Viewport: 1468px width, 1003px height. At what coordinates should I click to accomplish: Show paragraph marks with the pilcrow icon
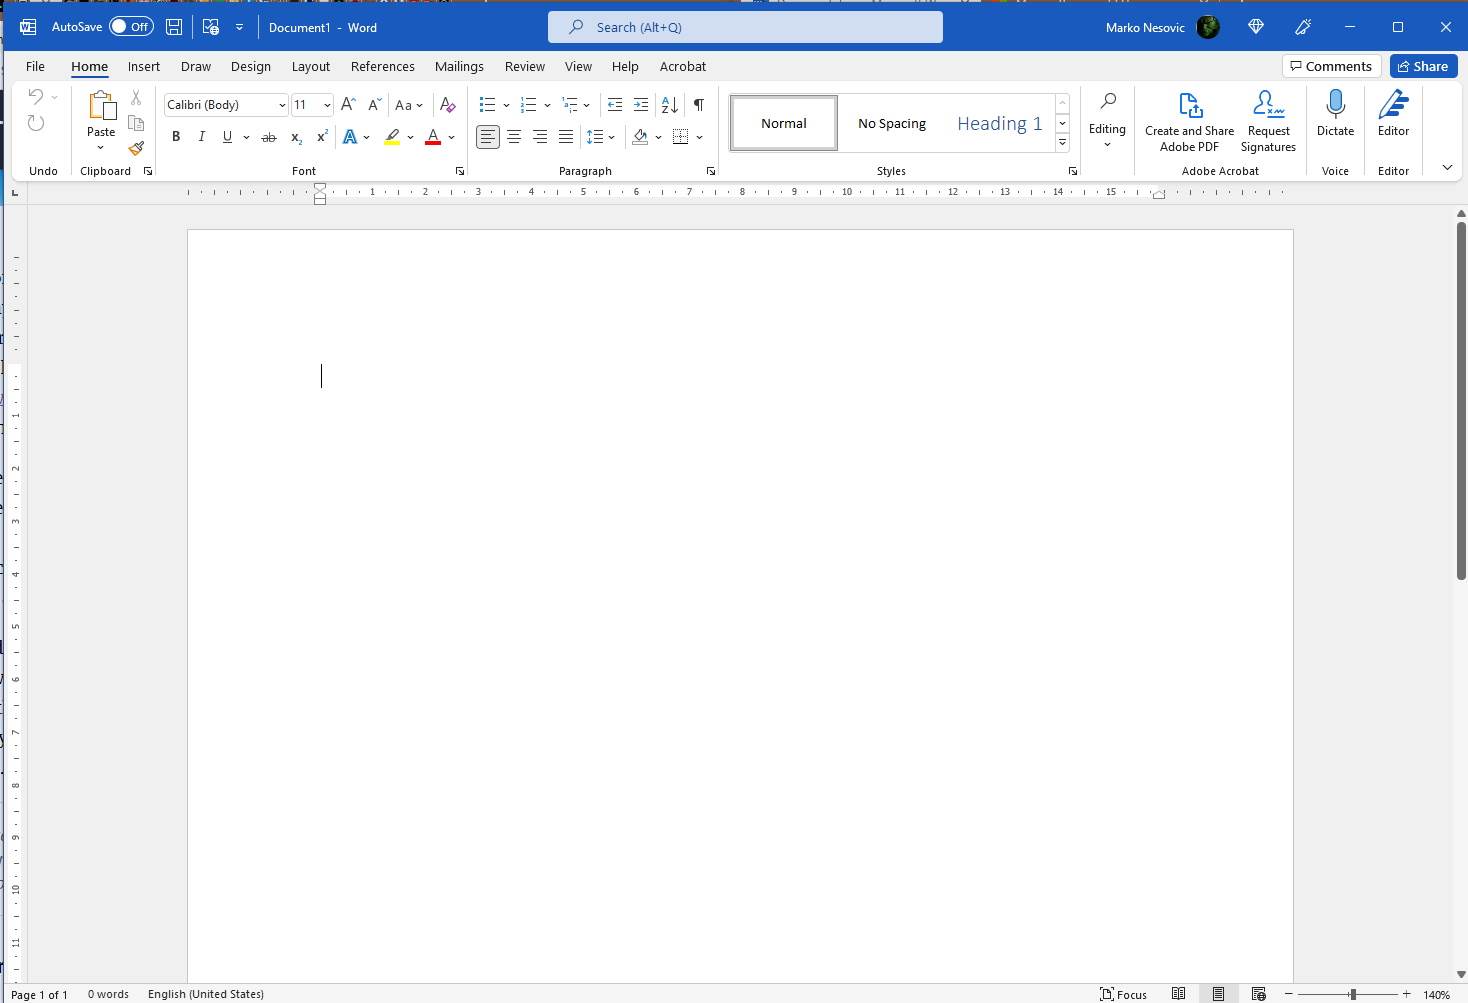pos(698,104)
